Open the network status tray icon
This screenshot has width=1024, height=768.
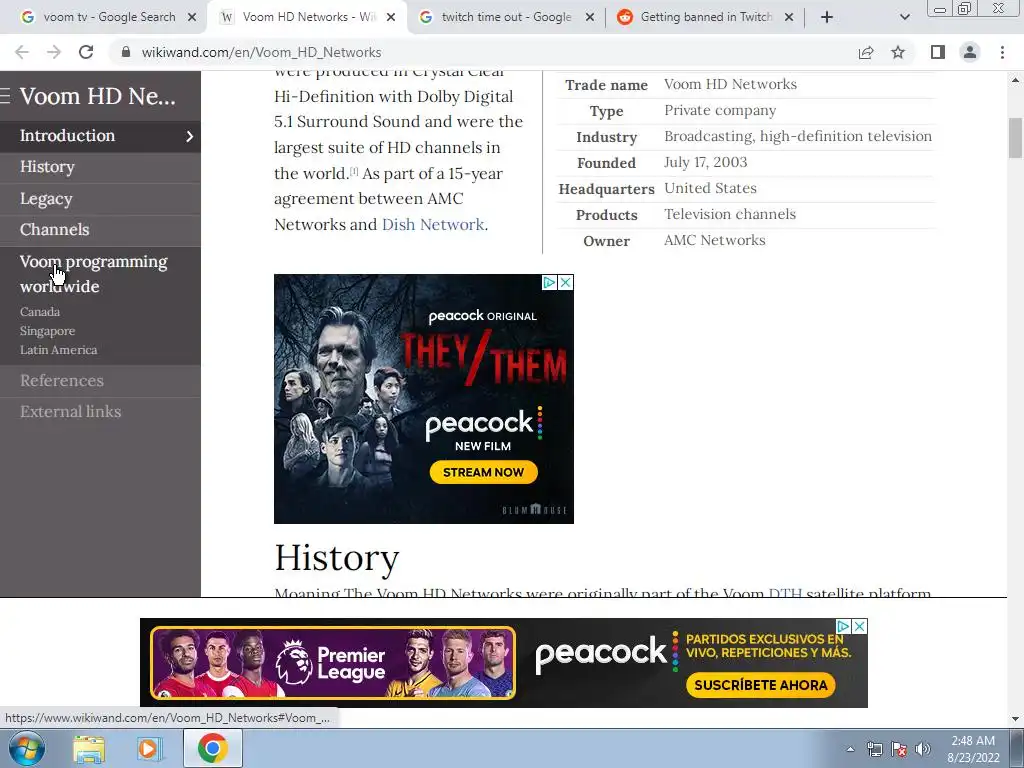pos(874,749)
